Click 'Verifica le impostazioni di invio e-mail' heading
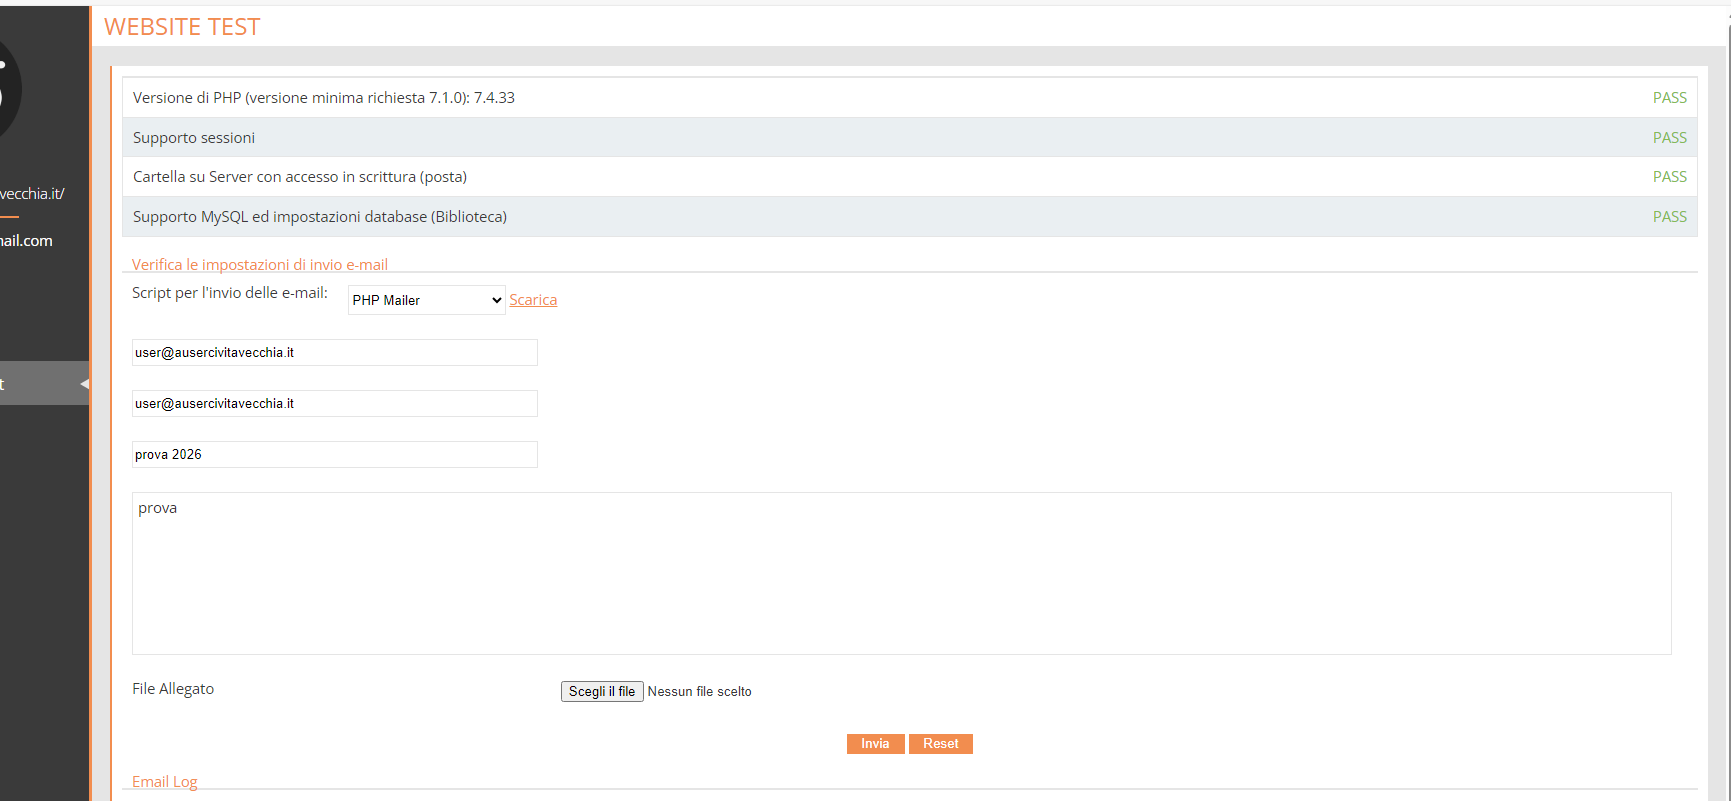Viewport: 1731px width, 801px height. [260, 265]
